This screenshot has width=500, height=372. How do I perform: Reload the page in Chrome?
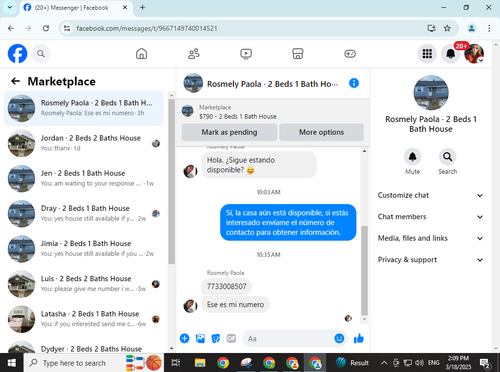tap(46, 28)
